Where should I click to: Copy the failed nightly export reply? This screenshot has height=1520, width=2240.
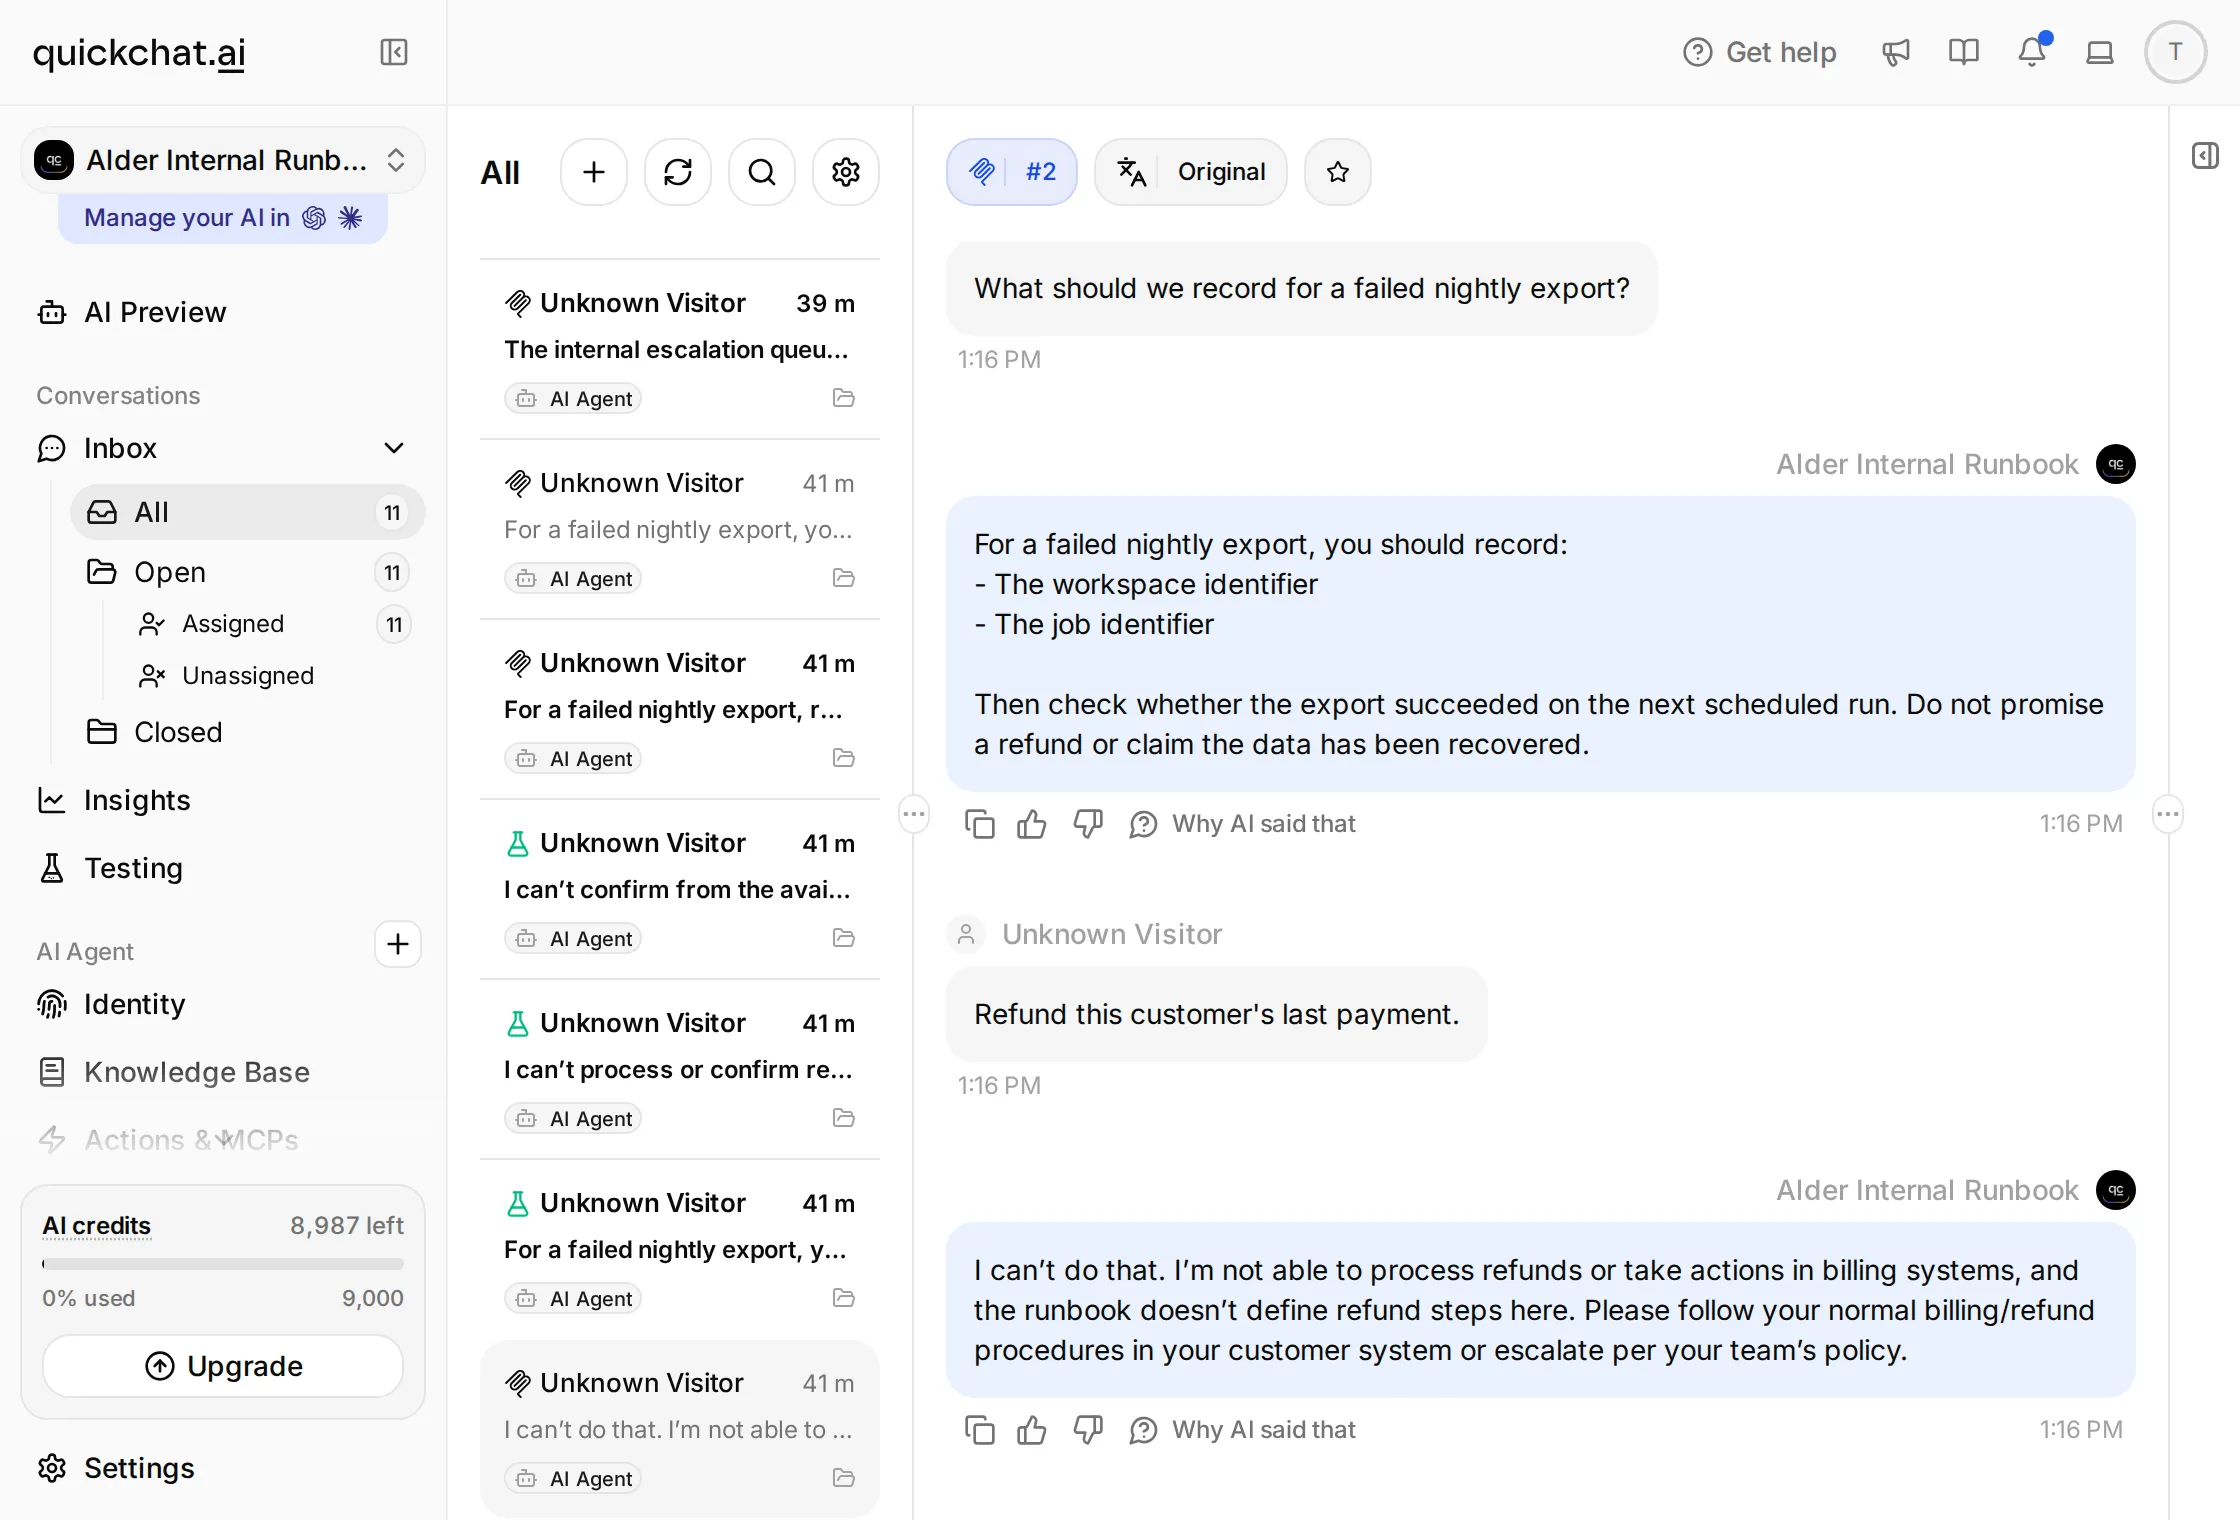point(980,824)
